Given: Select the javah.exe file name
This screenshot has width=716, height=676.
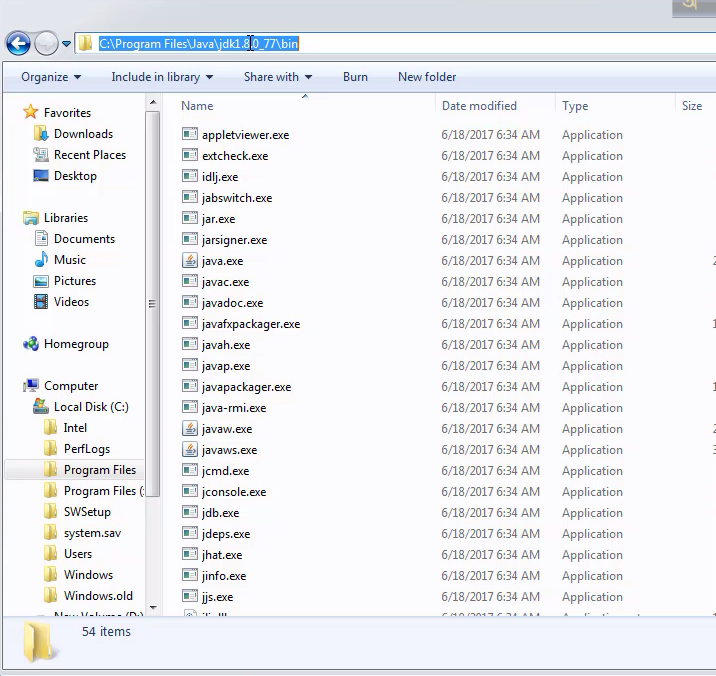Looking at the screenshot, I should 226,345.
